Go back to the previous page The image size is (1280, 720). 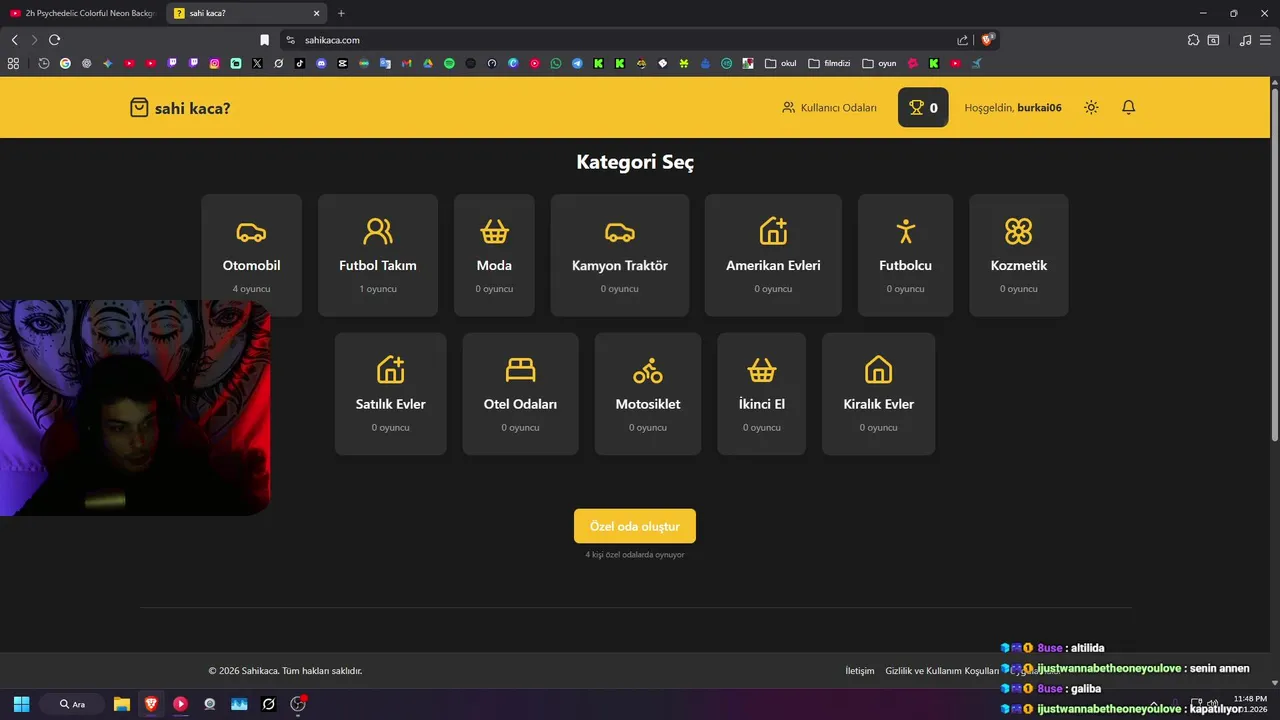tap(14, 40)
